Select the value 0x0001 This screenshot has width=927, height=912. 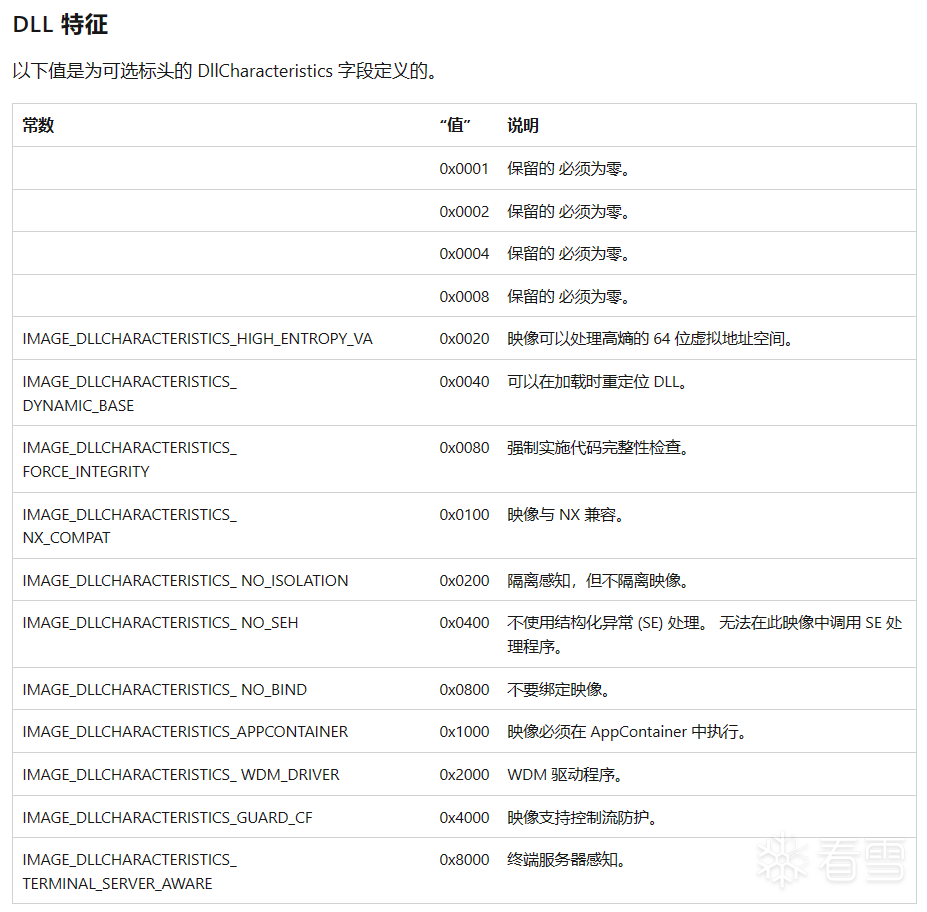[x=464, y=169]
